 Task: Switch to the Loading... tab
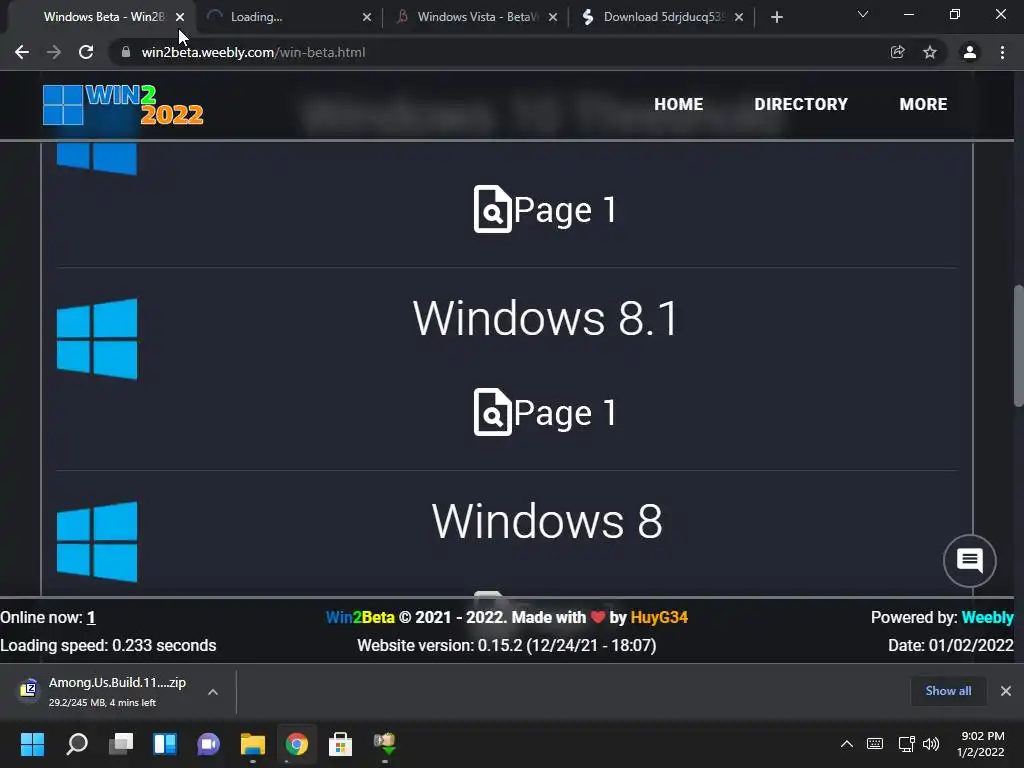[x=287, y=17]
